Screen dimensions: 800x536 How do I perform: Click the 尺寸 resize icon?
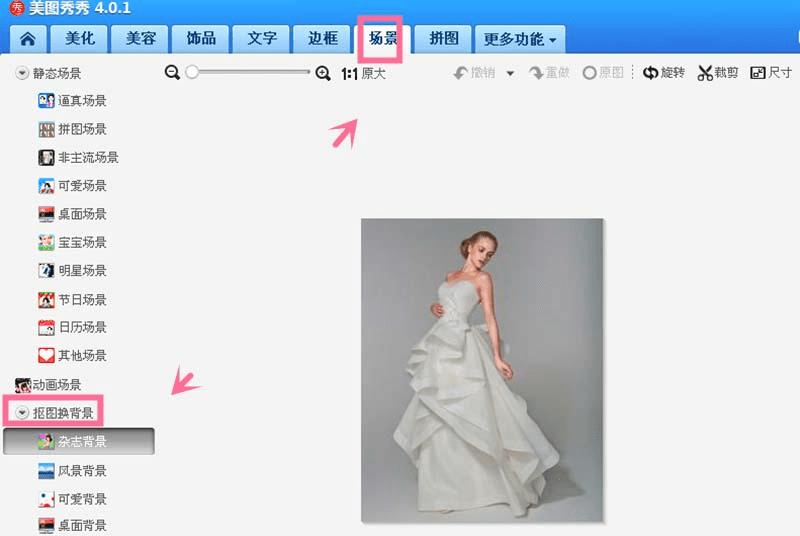click(x=758, y=73)
